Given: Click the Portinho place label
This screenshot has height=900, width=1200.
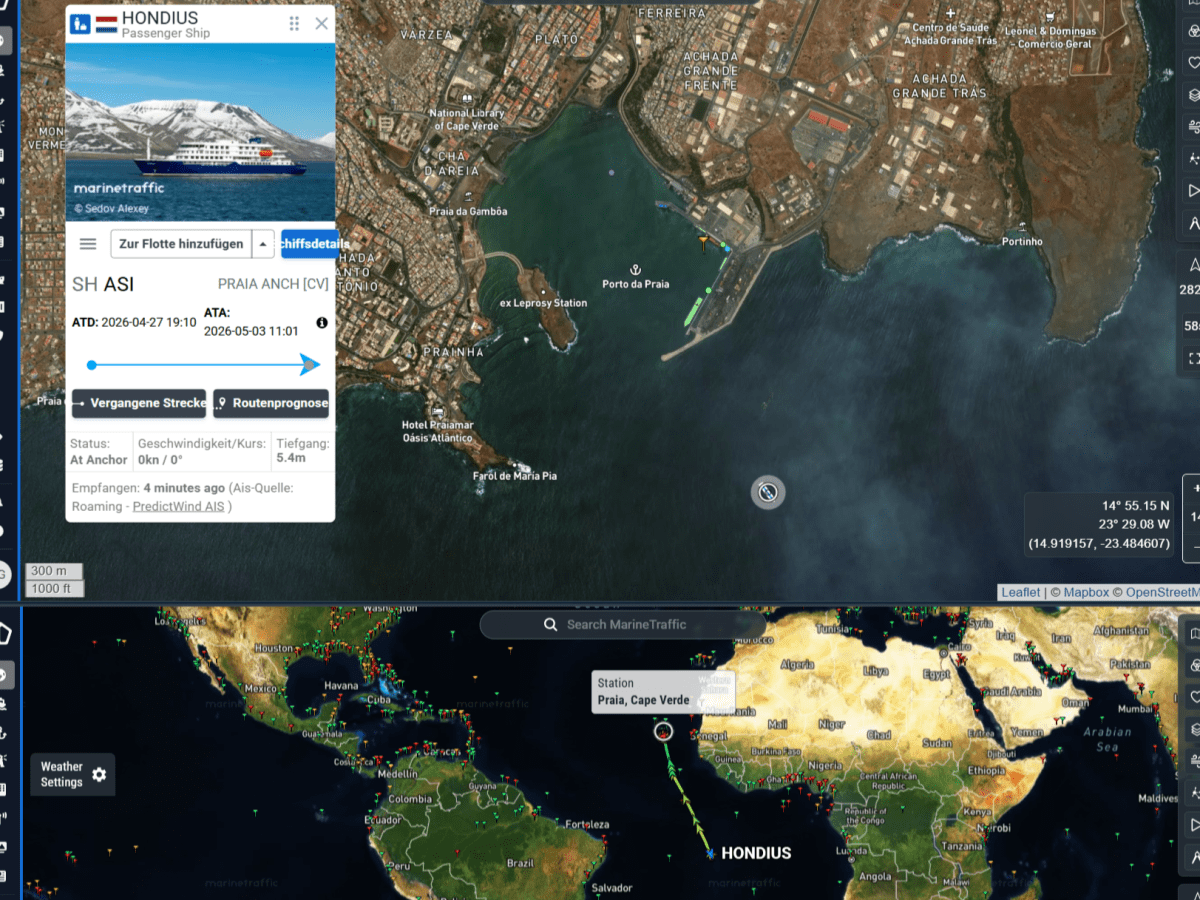Looking at the screenshot, I should click(x=1022, y=241).
